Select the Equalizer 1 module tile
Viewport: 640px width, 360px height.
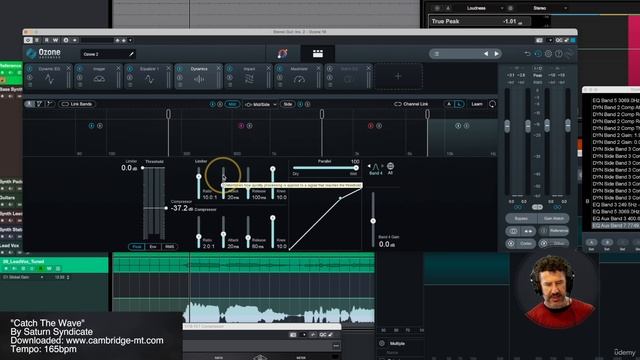(x=149, y=76)
